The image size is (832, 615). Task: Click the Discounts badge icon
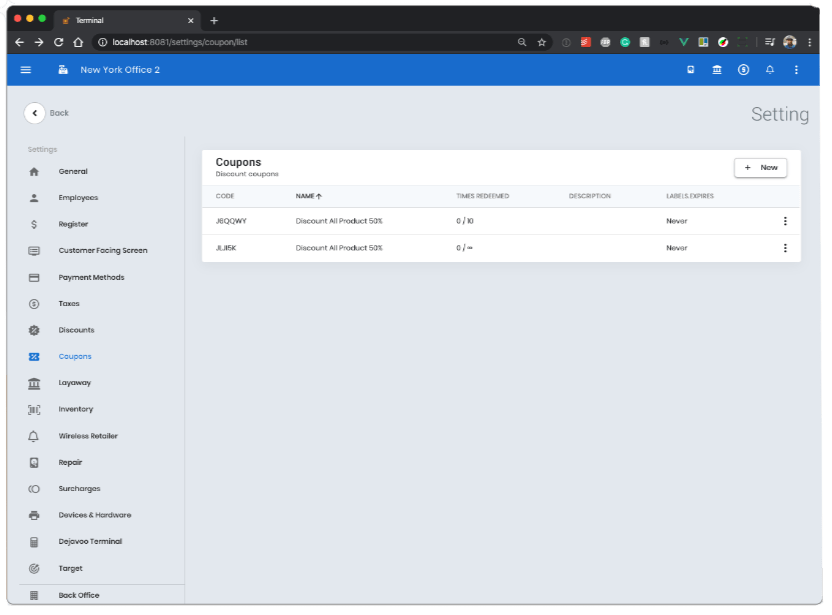[34, 330]
